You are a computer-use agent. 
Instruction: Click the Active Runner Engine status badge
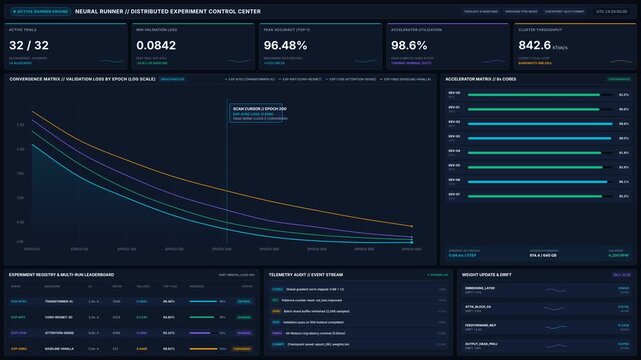click(x=40, y=12)
